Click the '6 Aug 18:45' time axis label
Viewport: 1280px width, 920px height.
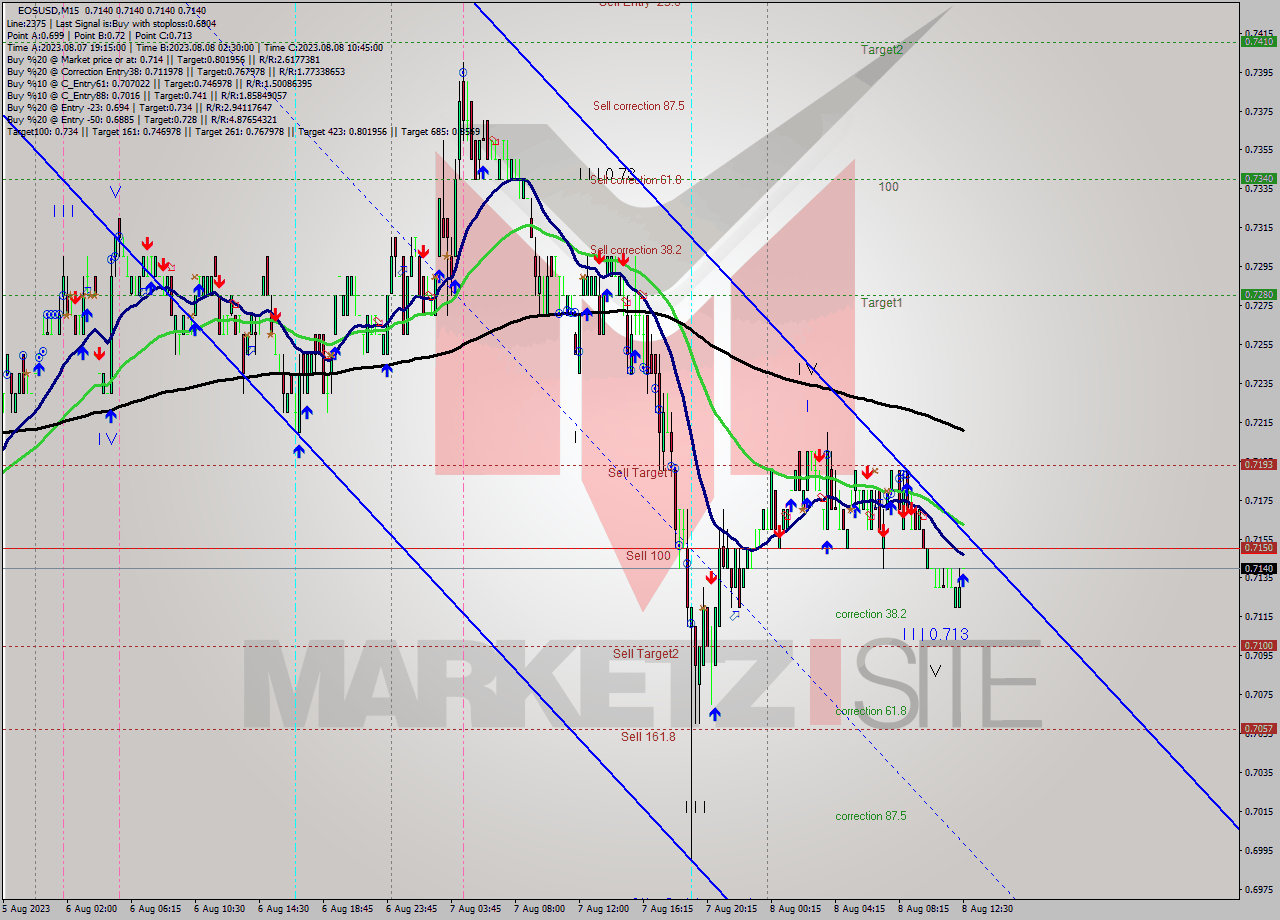(347, 909)
